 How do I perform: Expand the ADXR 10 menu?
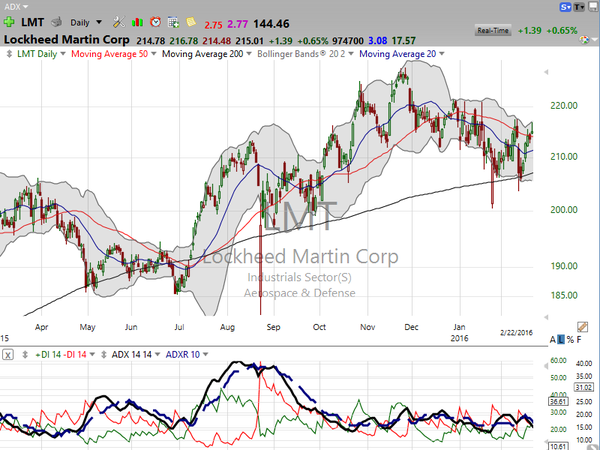click(x=205, y=355)
